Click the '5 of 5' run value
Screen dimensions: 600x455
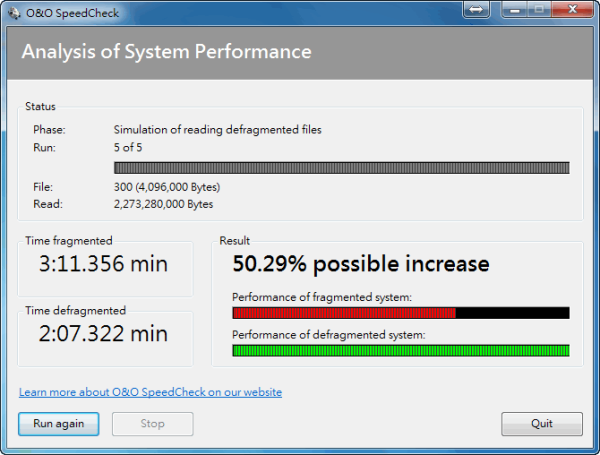(x=128, y=148)
